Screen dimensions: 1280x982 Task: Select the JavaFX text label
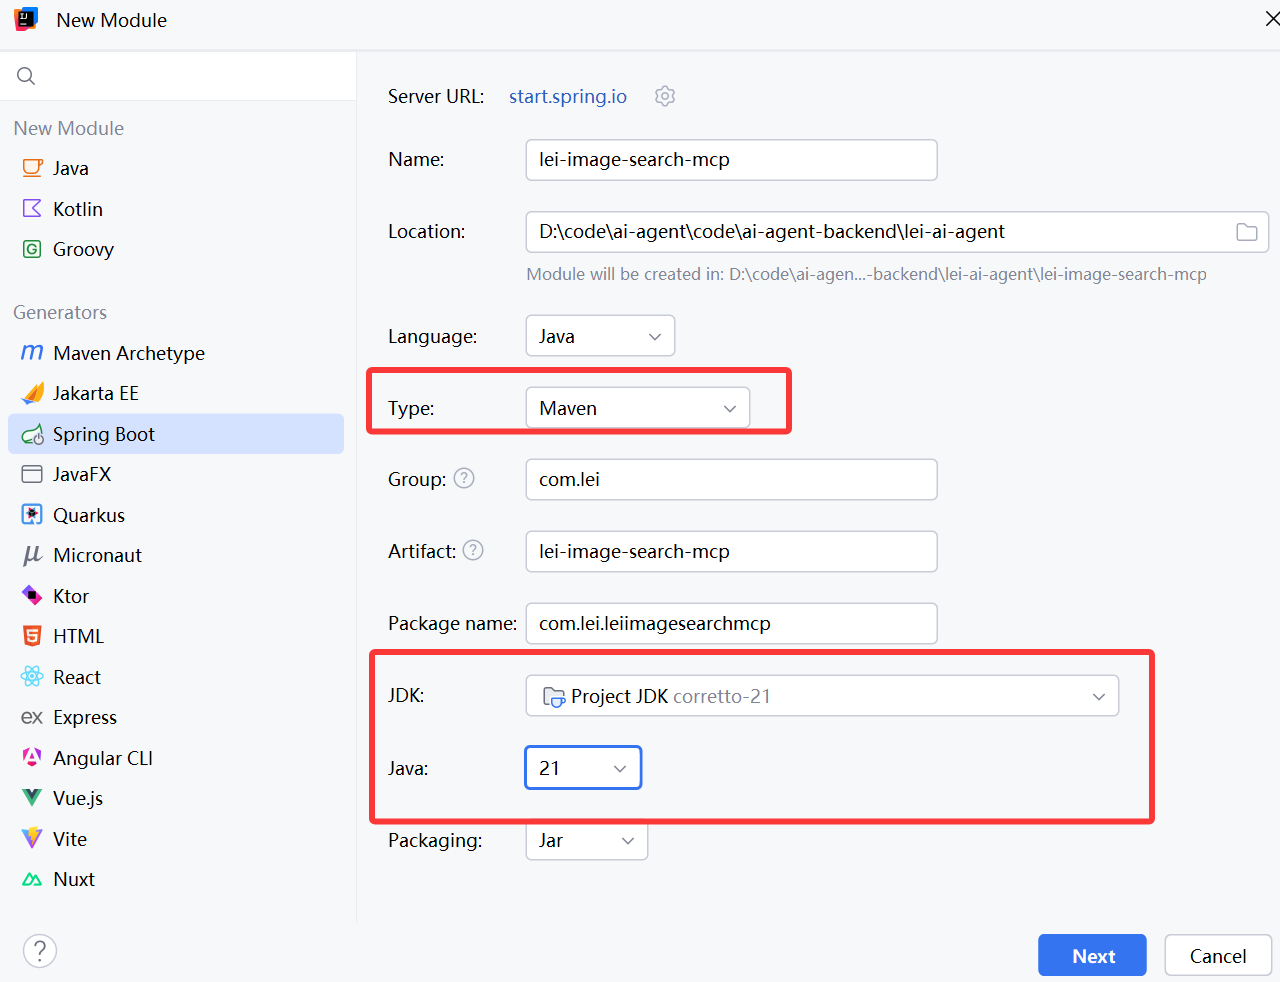pyautogui.click(x=82, y=474)
